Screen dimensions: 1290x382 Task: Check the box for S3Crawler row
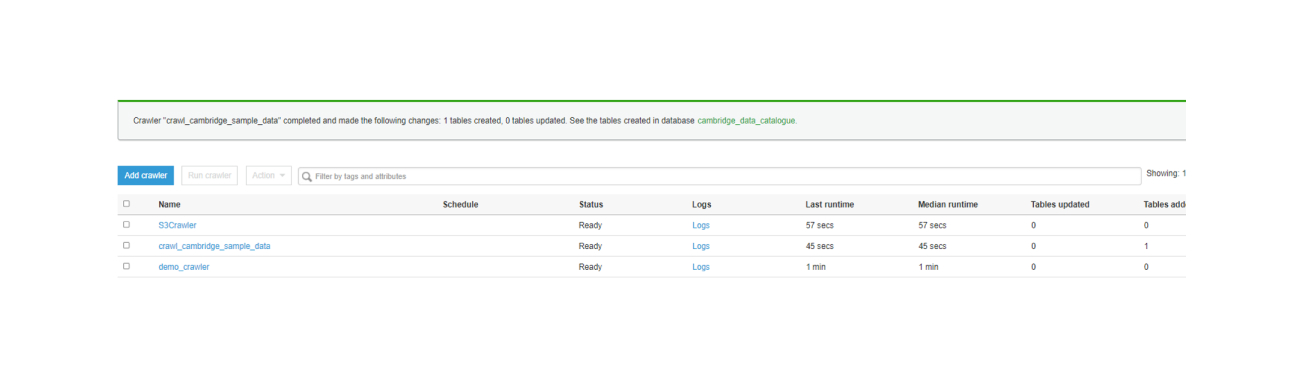(126, 225)
